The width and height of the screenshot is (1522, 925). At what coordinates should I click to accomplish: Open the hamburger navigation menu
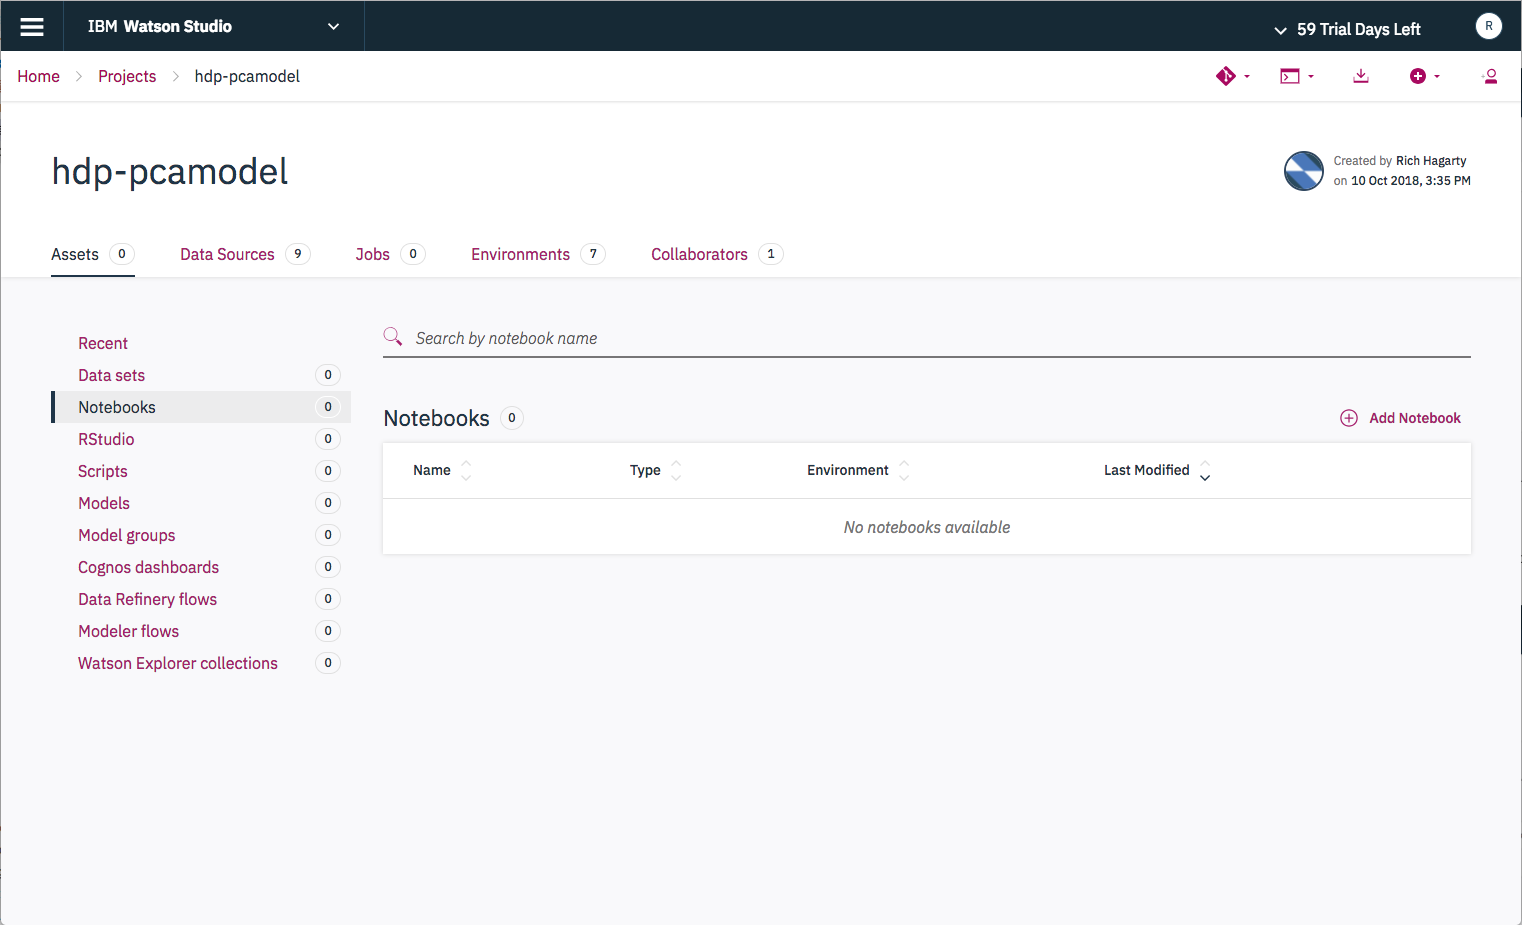(32, 27)
